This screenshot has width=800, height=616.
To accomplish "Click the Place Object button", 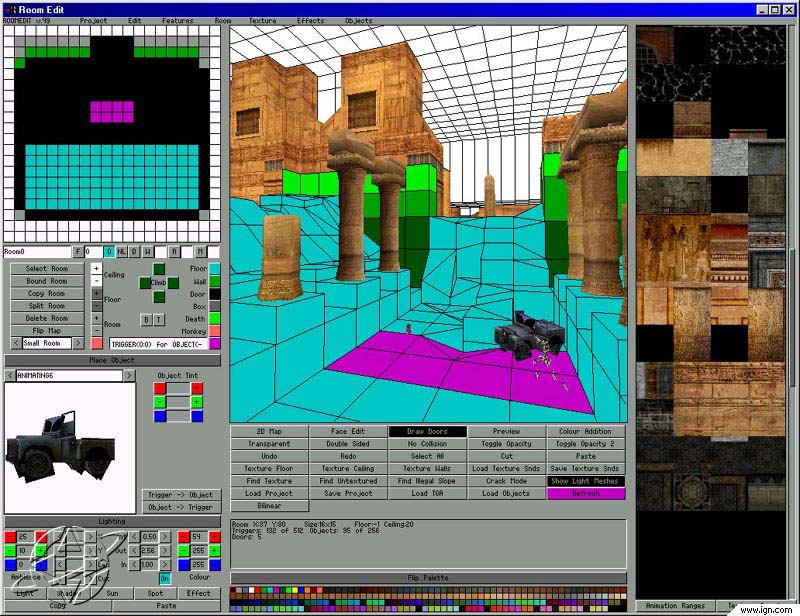I will pos(111,360).
